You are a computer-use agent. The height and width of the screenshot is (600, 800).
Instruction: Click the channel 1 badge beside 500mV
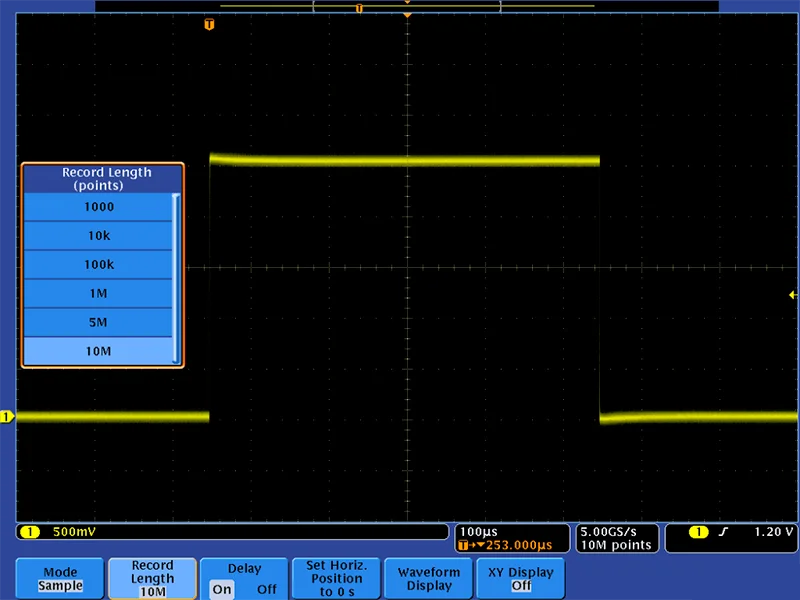(30, 532)
